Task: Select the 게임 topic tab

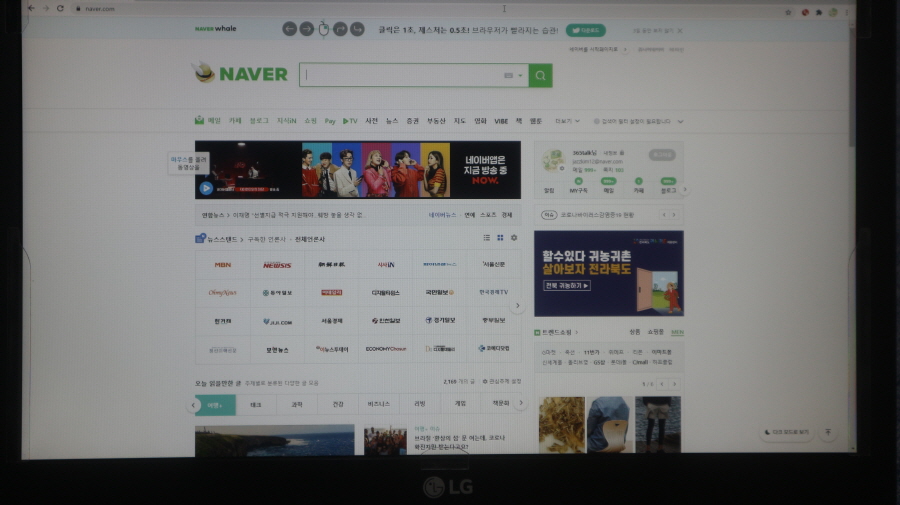Action: coord(460,404)
